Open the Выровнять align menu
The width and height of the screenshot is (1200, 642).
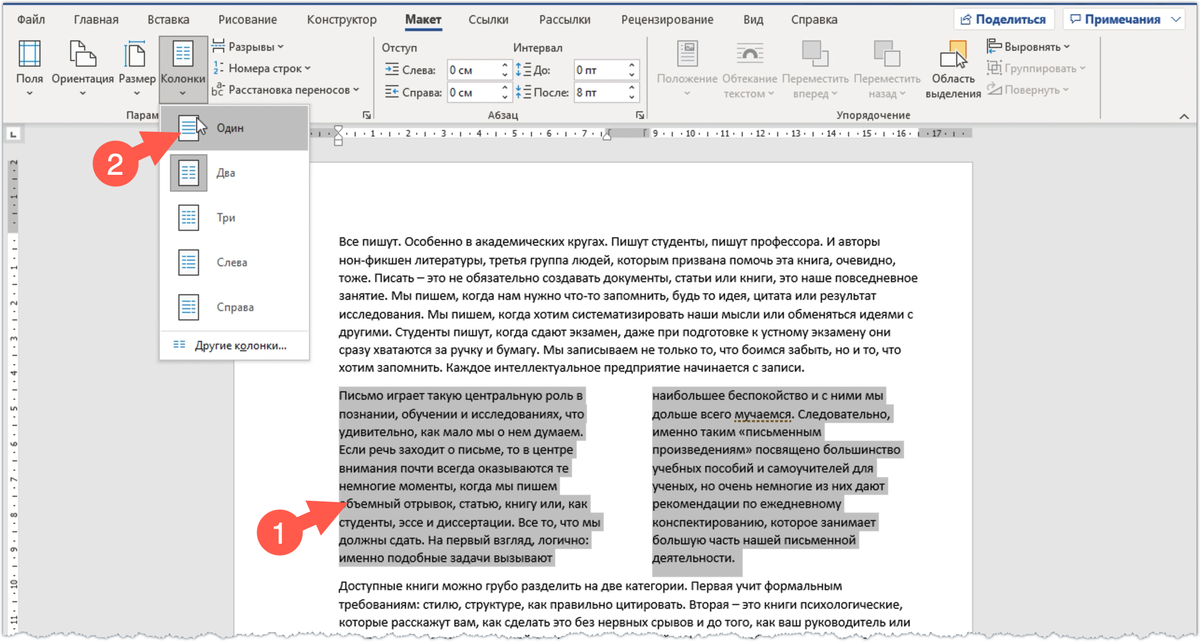[x=1028, y=47]
